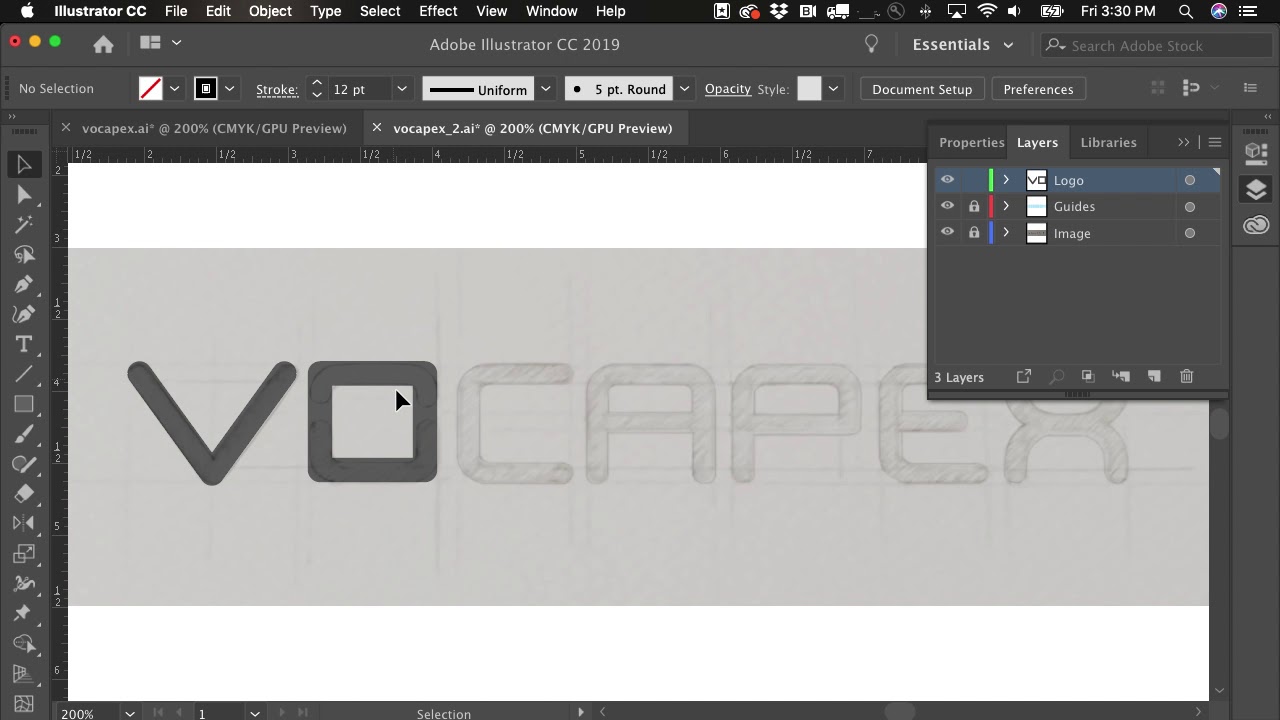Open the Effect menu

438,11
